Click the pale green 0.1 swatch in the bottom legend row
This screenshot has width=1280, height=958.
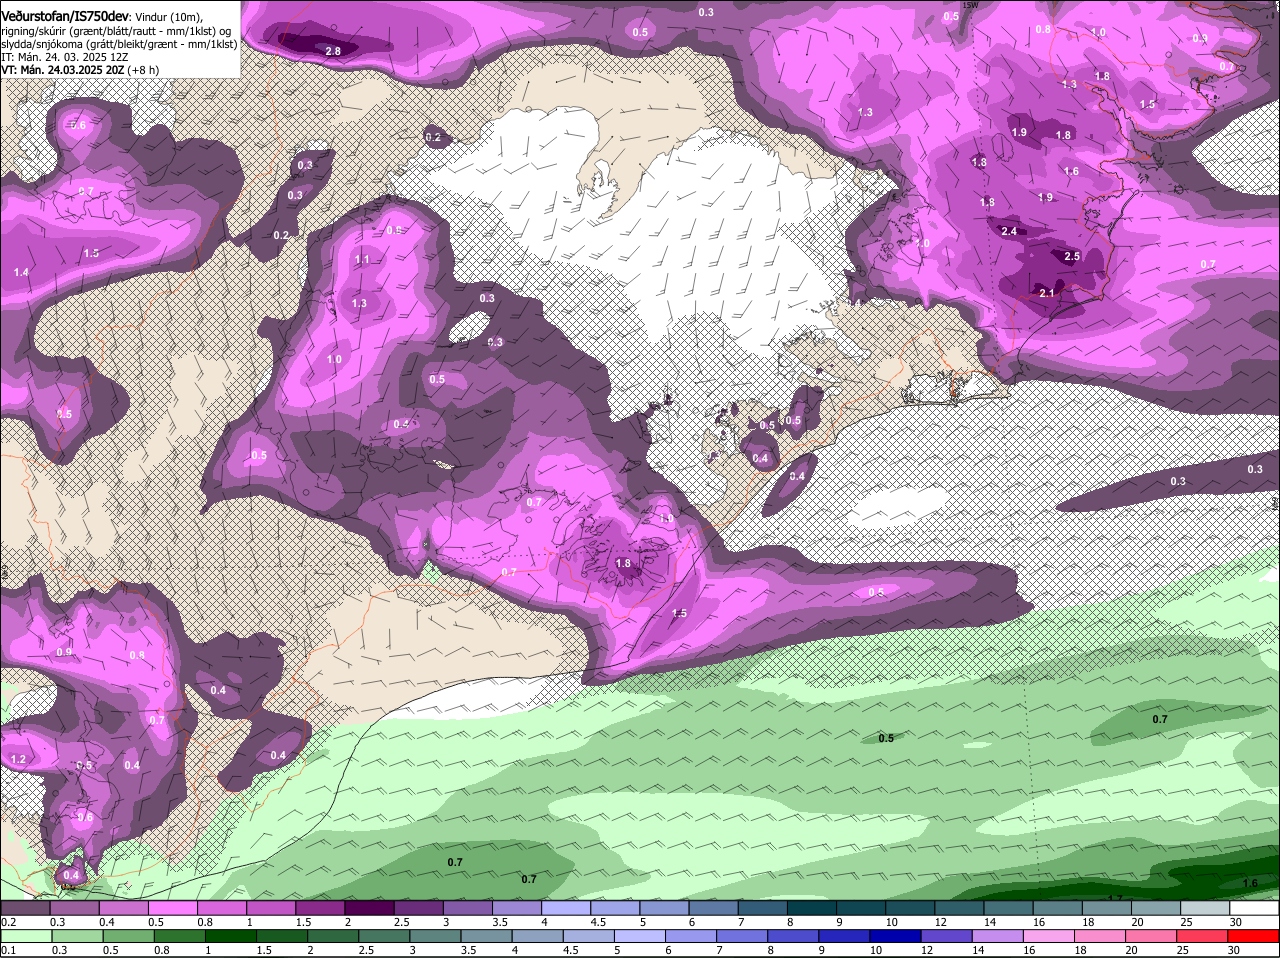[26, 936]
